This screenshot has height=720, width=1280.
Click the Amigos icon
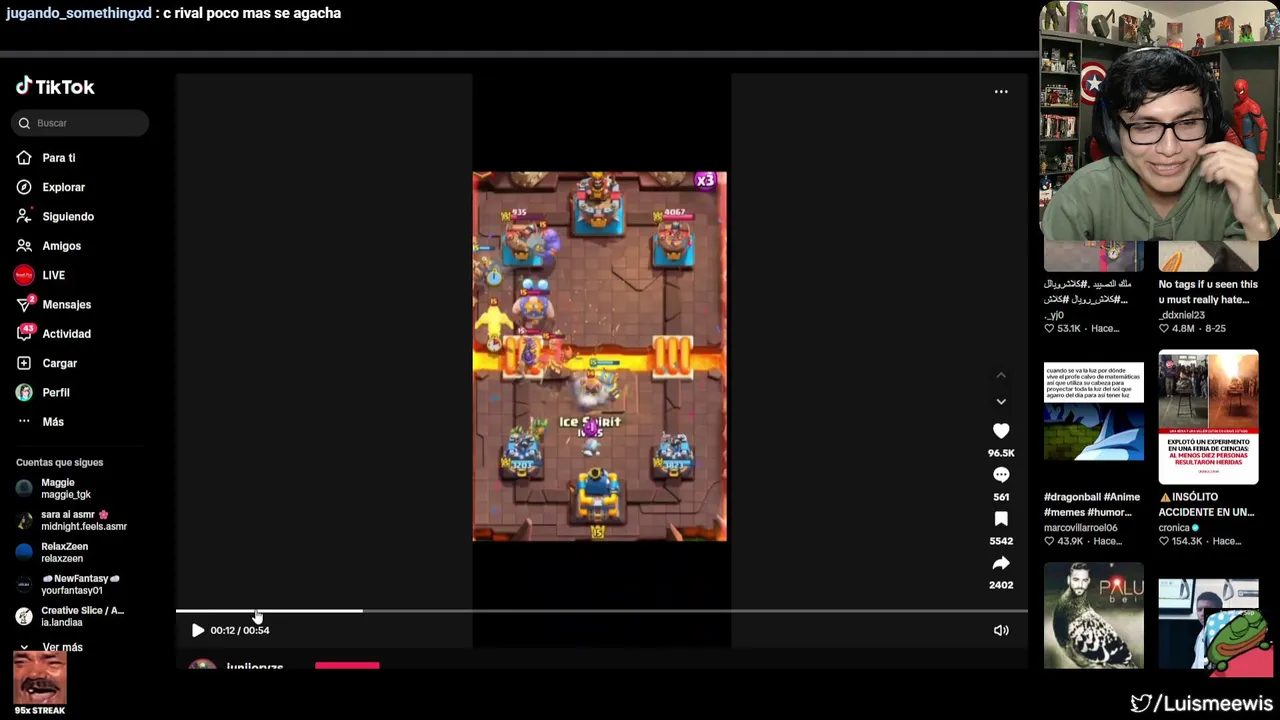coord(24,246)
